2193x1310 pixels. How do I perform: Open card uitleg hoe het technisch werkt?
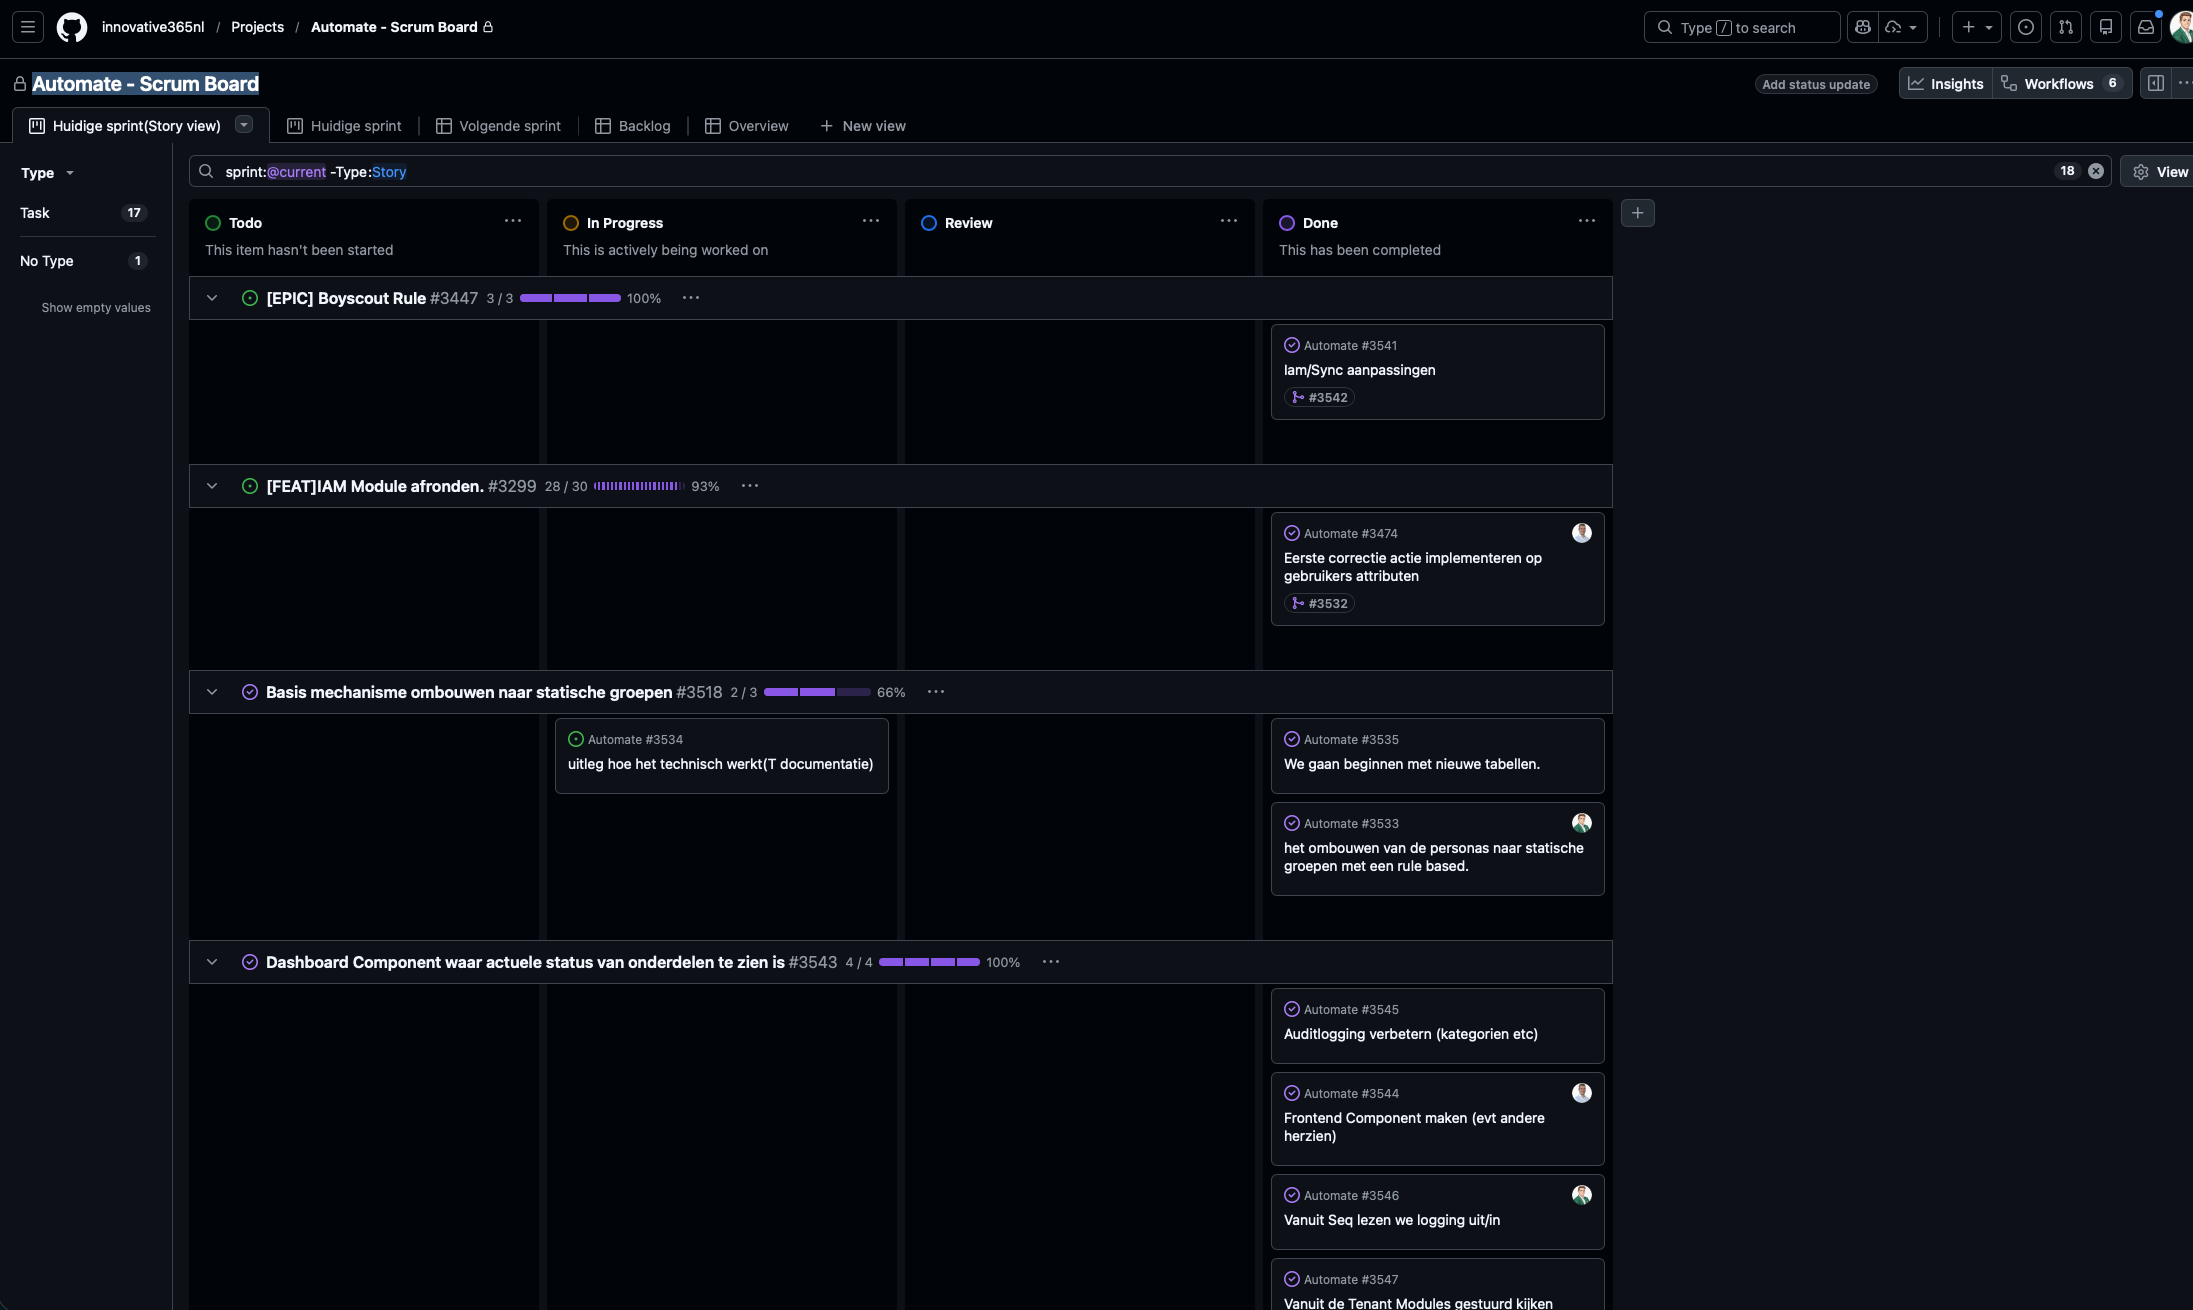[x=721, y=755]
